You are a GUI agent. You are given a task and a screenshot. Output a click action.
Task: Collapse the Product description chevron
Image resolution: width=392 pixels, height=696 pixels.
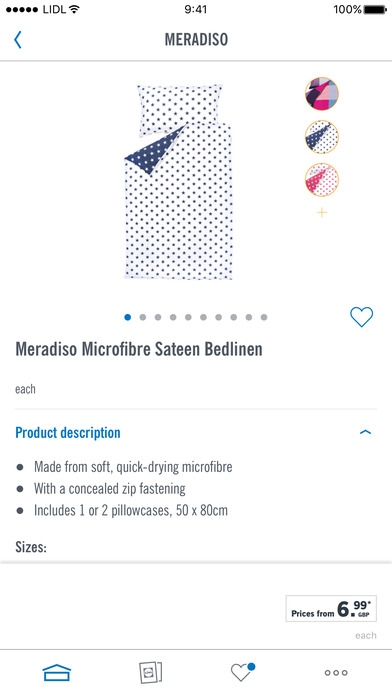coord(365,432)
